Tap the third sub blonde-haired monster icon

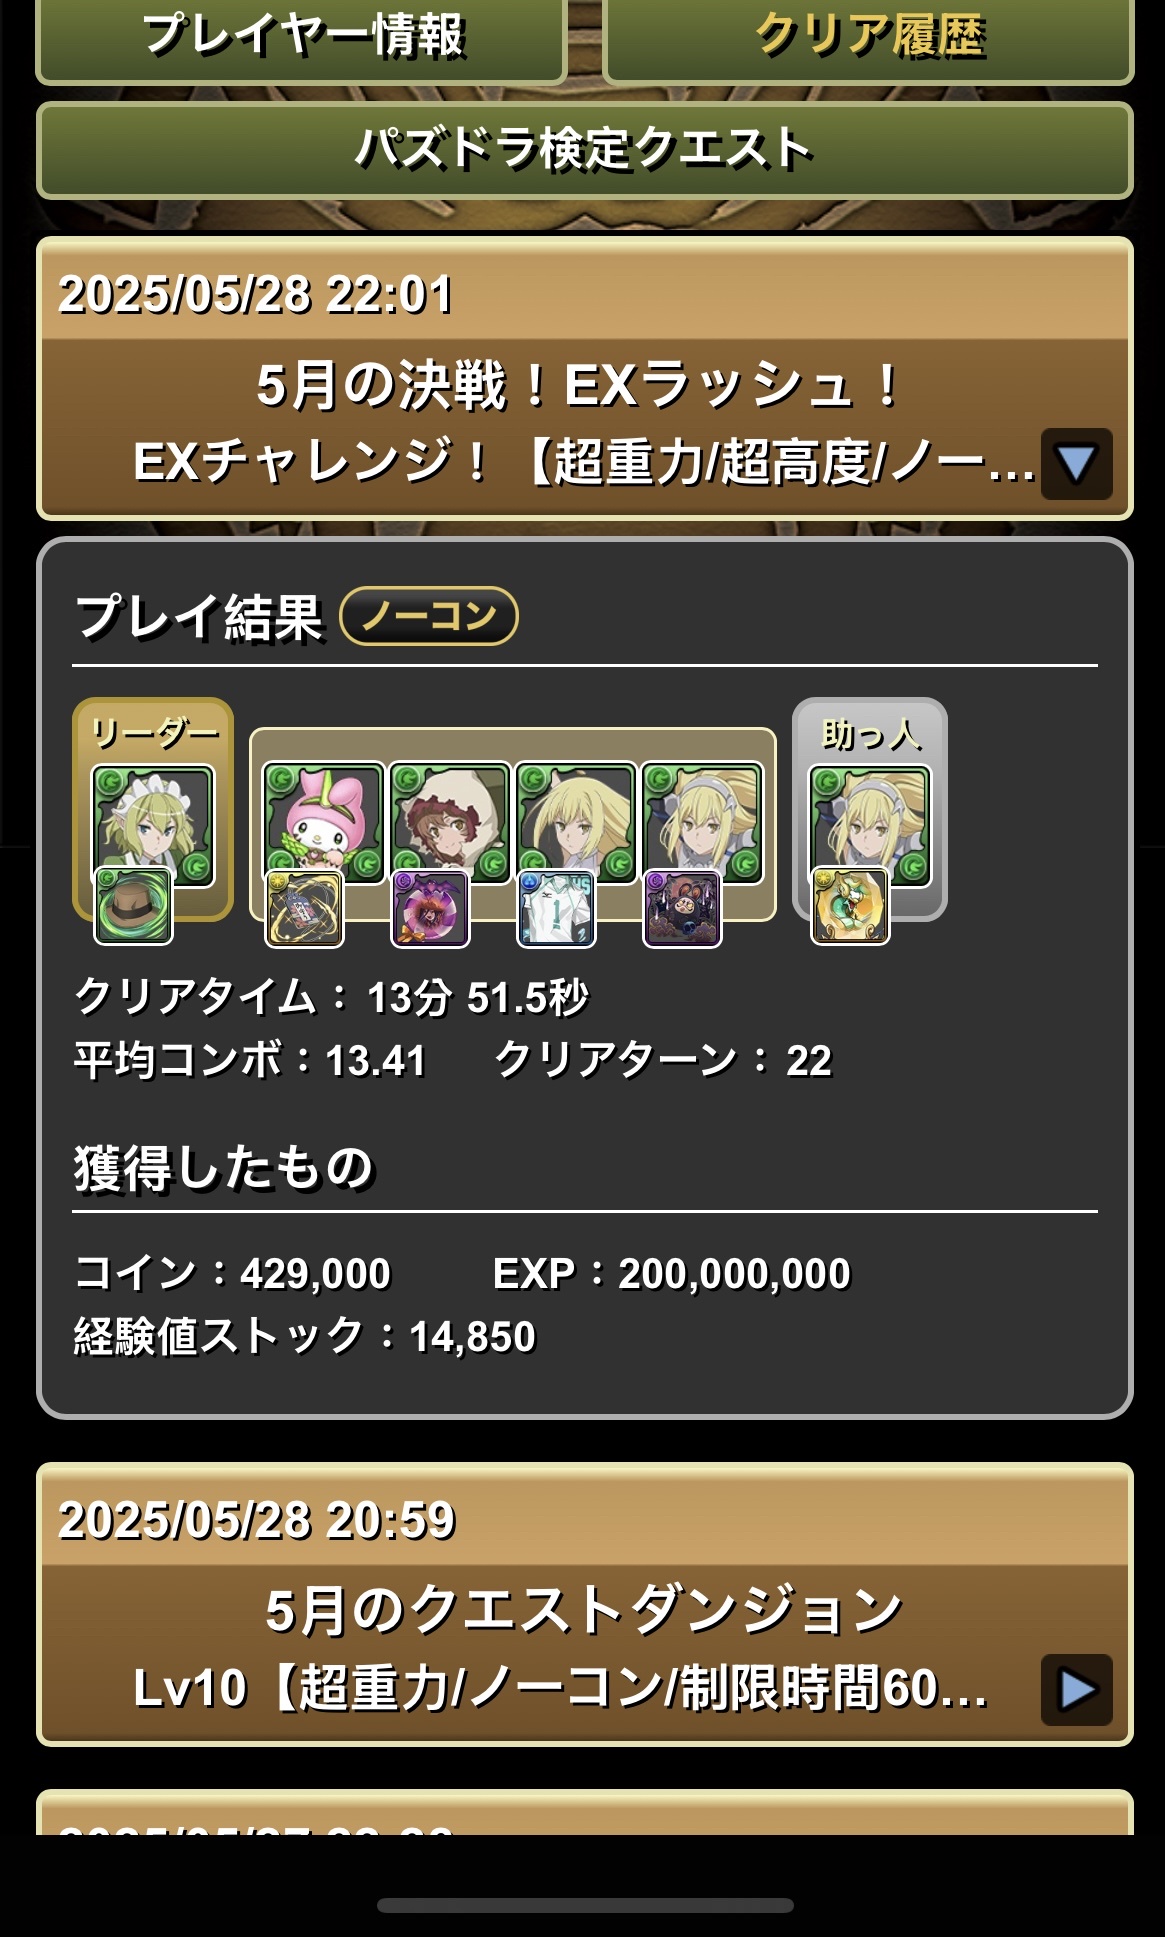pos(576,822)
